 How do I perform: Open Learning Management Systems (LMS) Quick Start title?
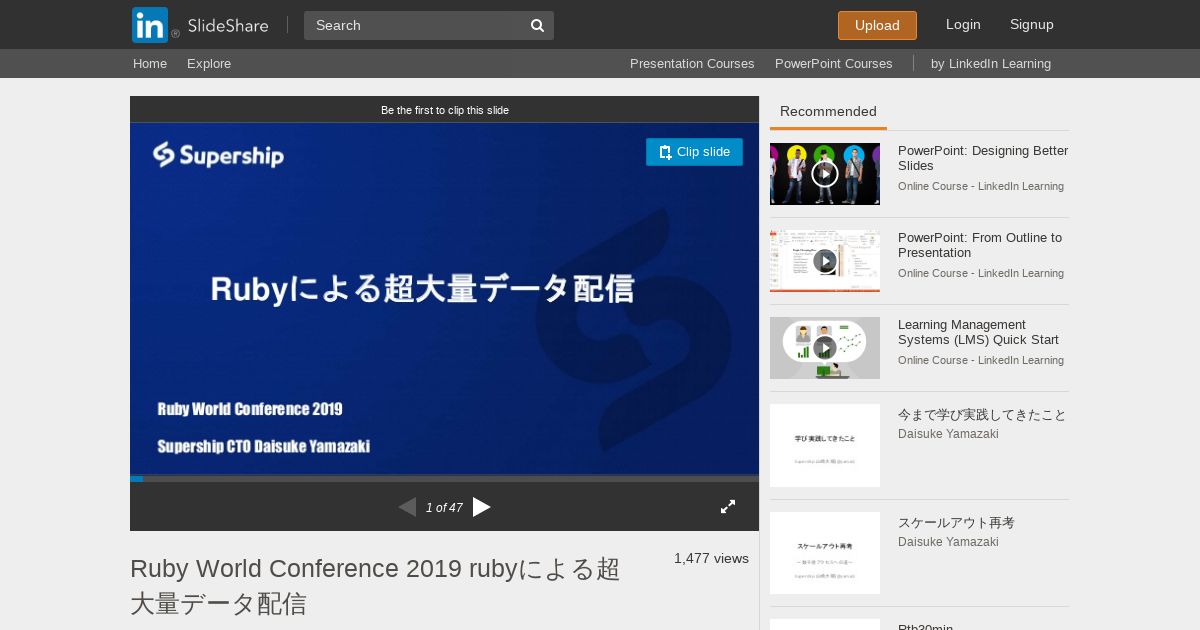tap(978, 332)
